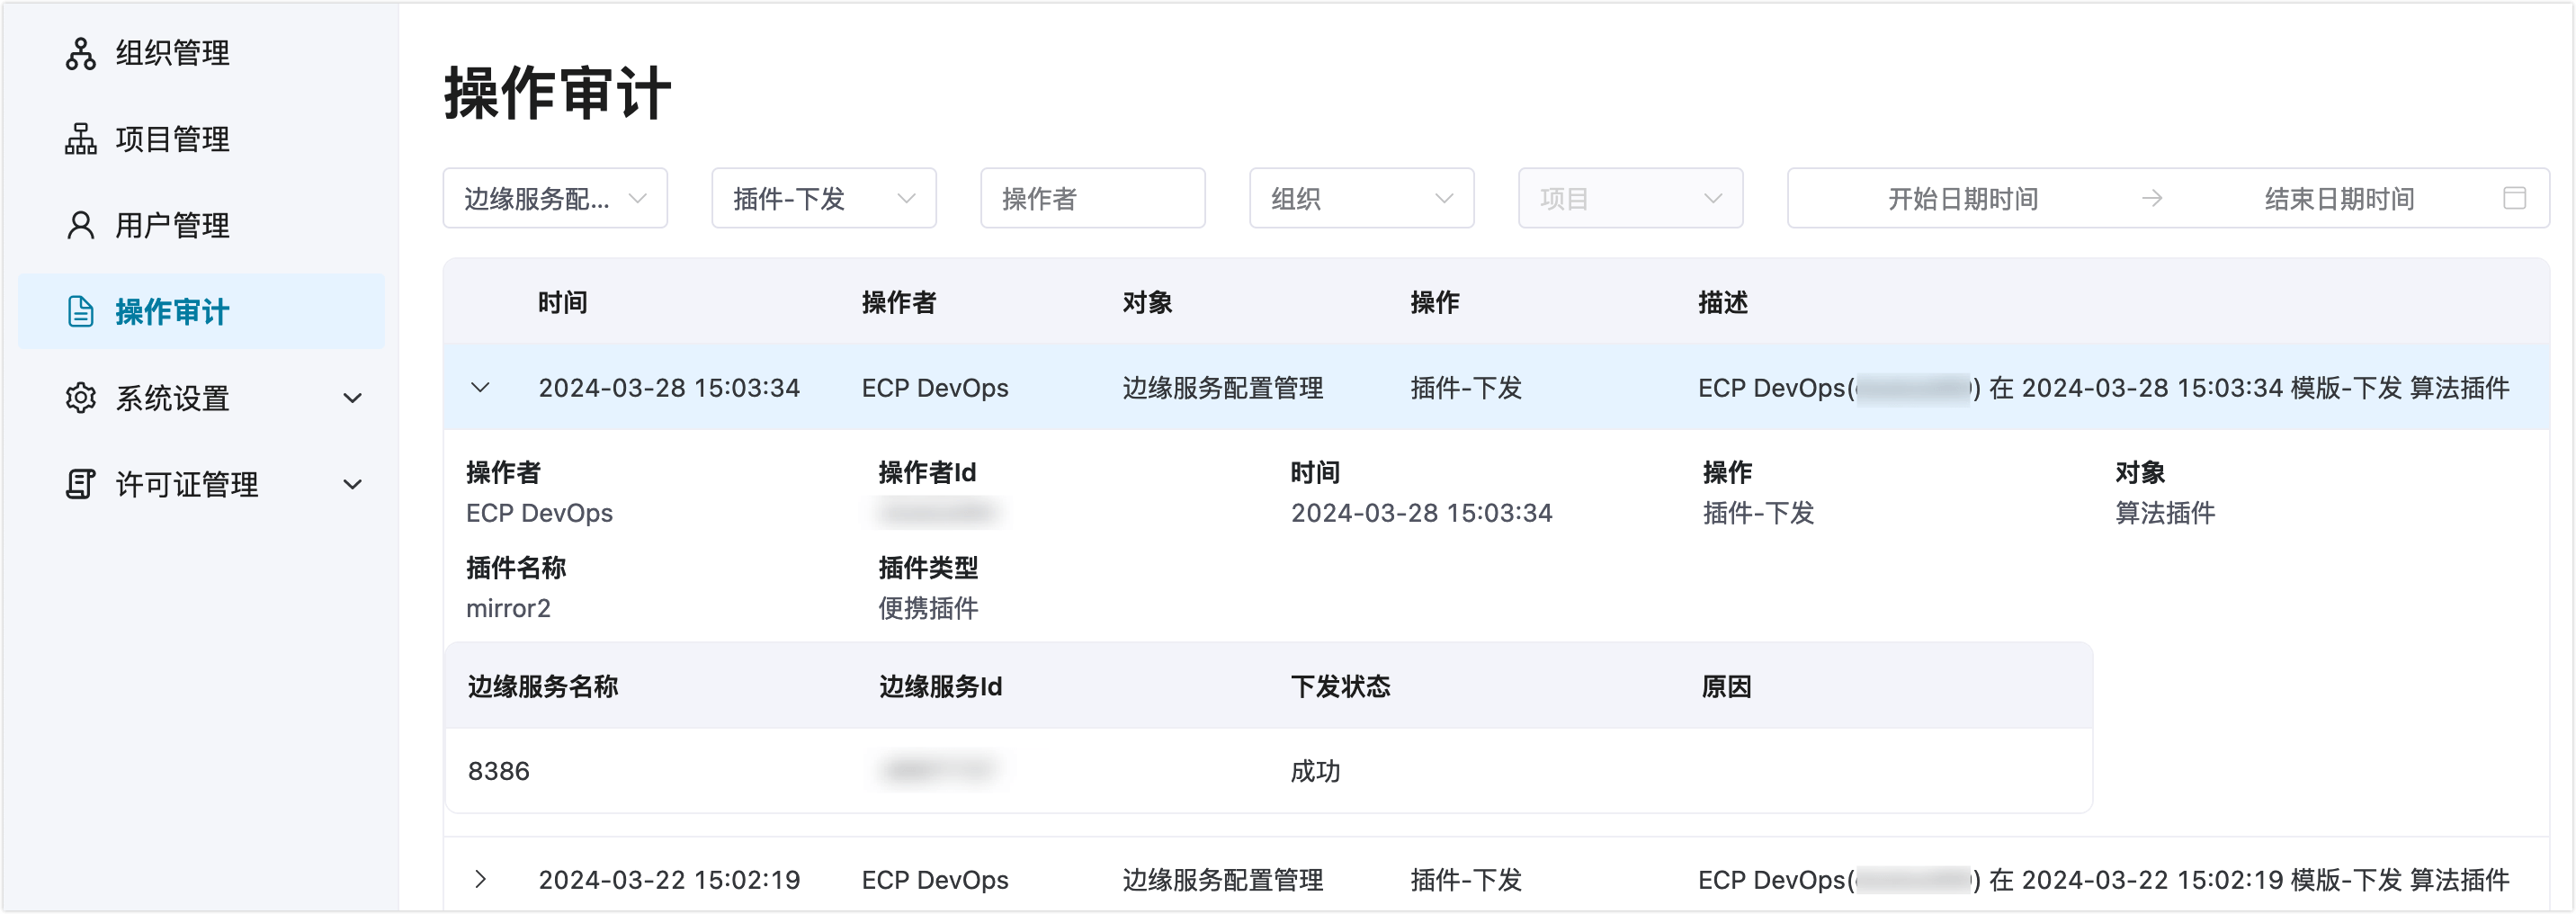This screenshot has width=2576, height=914.
Task: Click the 组织管理 sidebar icon
Action: [81, 53]
